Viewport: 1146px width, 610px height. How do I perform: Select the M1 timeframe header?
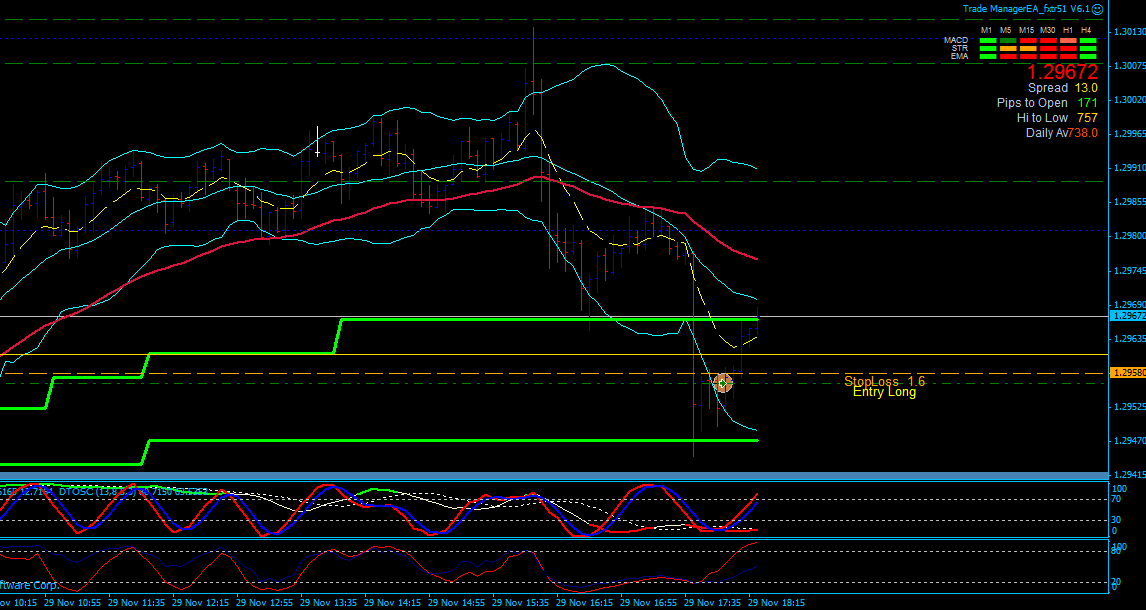[988, 30]
